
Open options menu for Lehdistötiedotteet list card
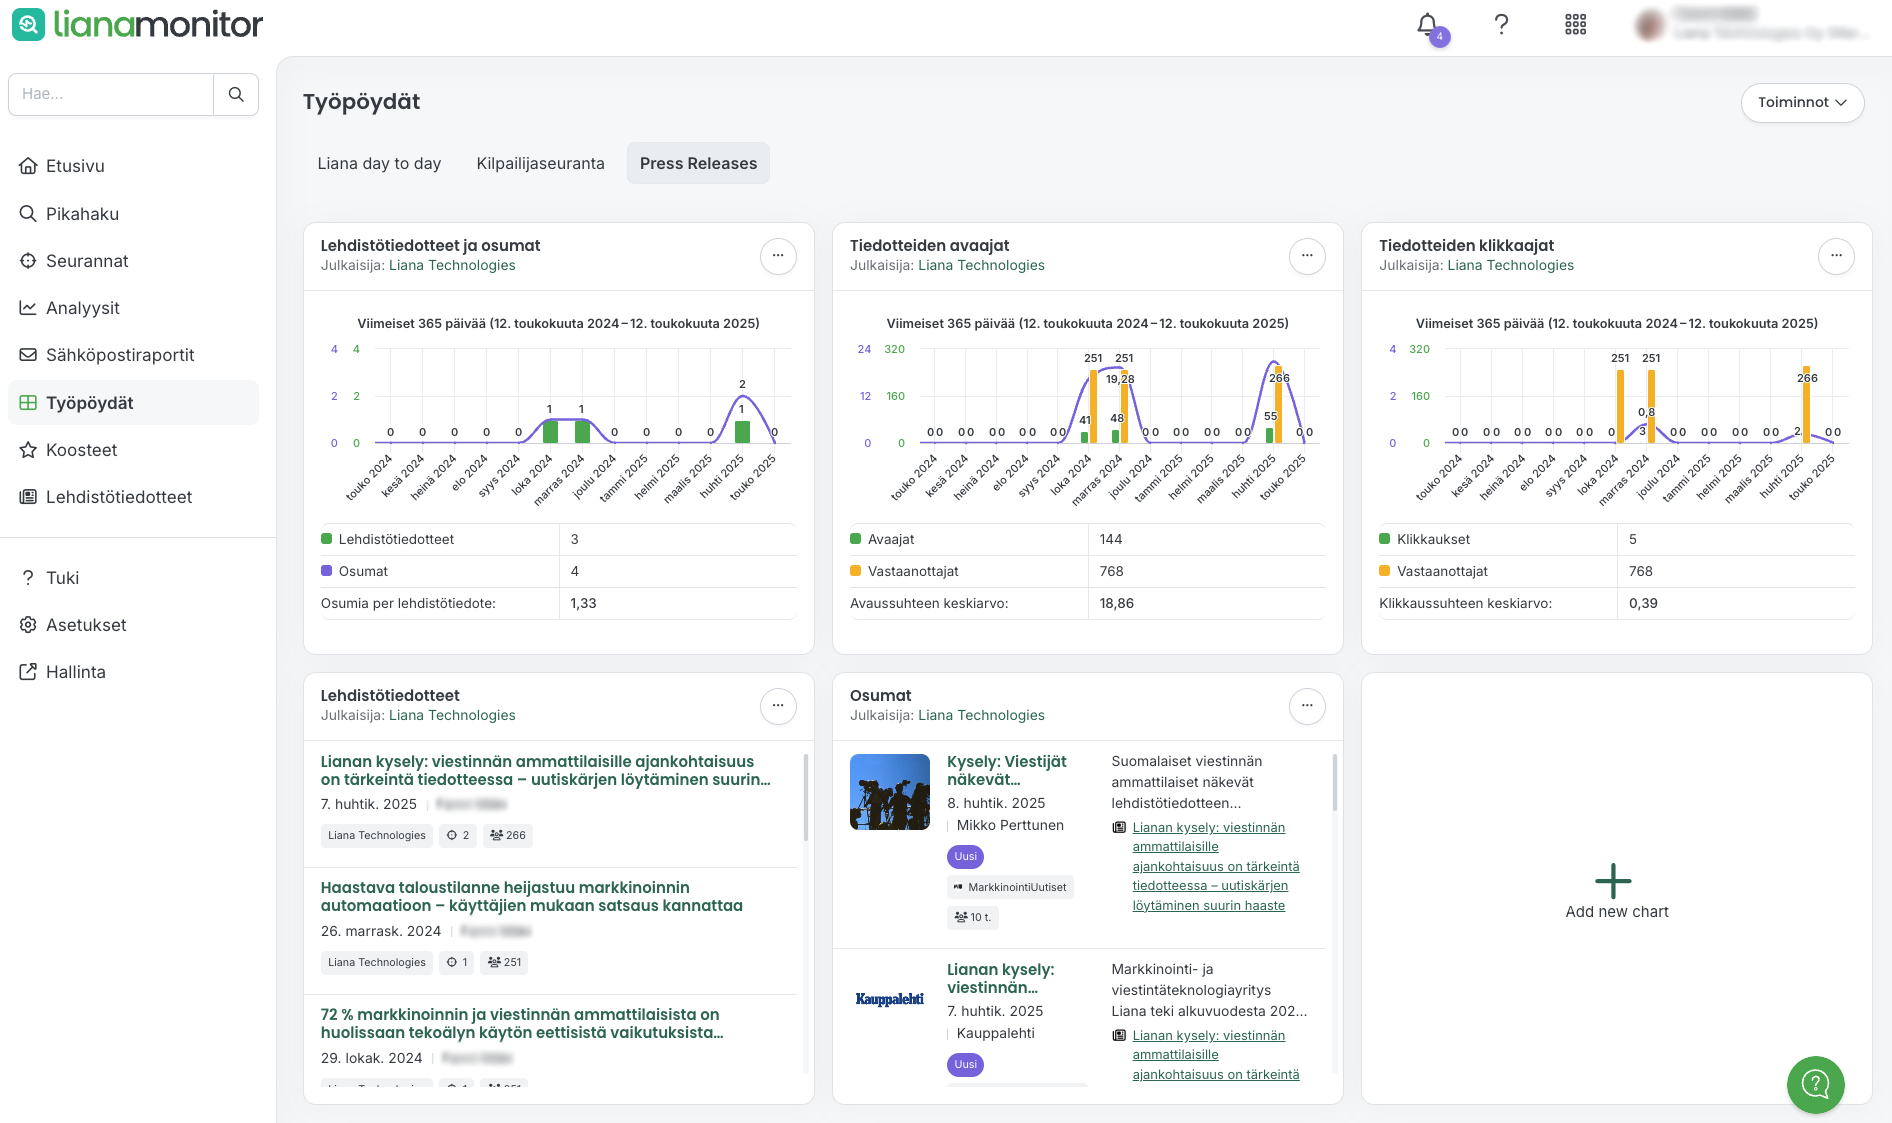778,706
